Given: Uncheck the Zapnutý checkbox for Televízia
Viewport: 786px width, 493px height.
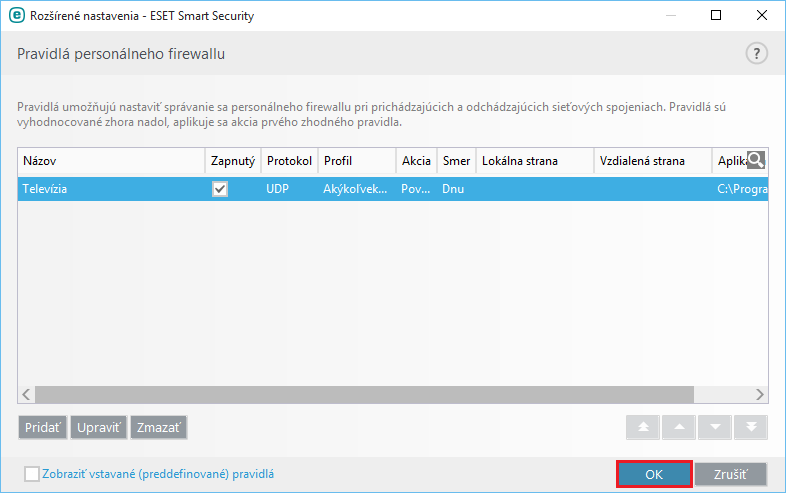Looking at the screenshot, I should tap(220, 189).
